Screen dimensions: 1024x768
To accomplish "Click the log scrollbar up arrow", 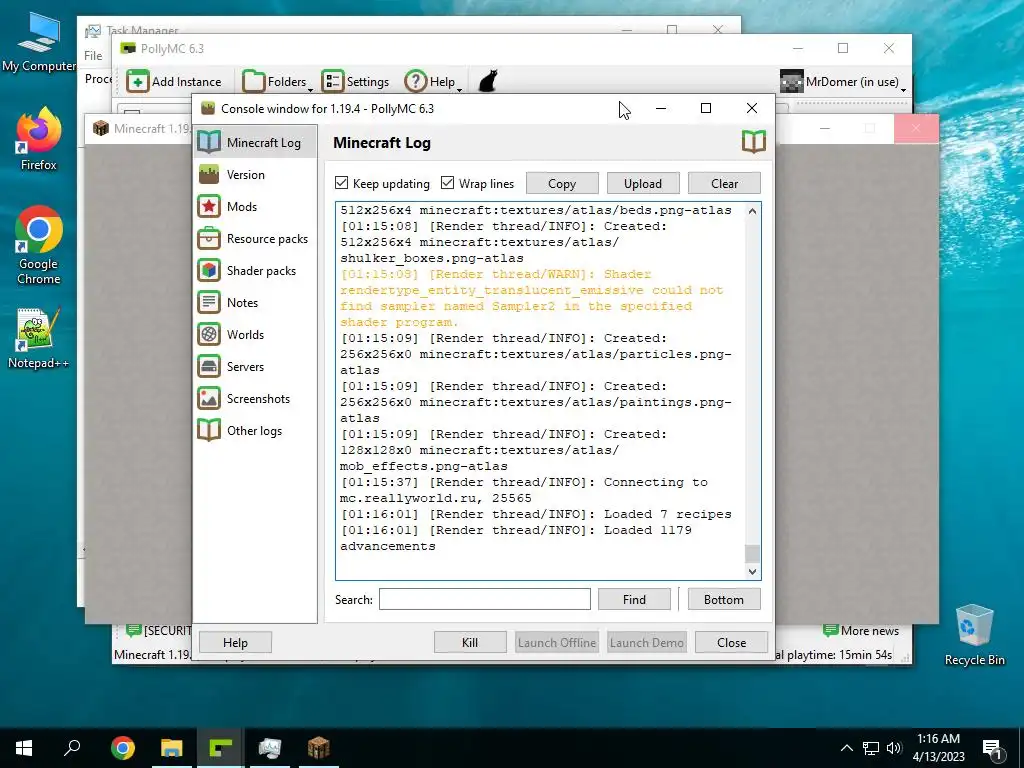I will (752, 211).
